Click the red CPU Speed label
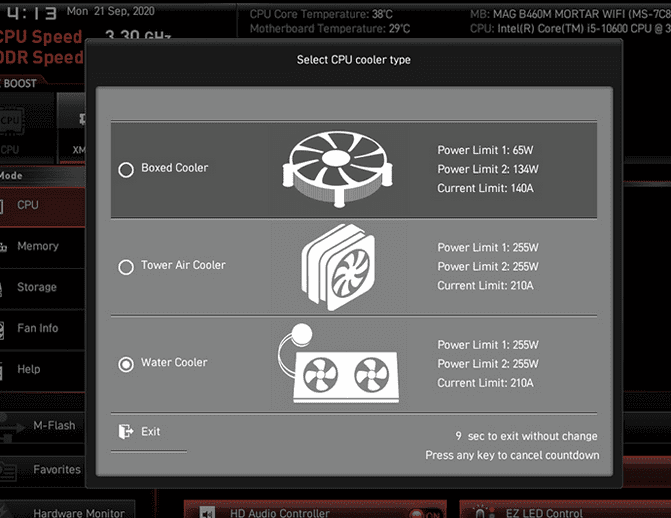The width and height of the screenshot is (671, 518). [41, 37]
